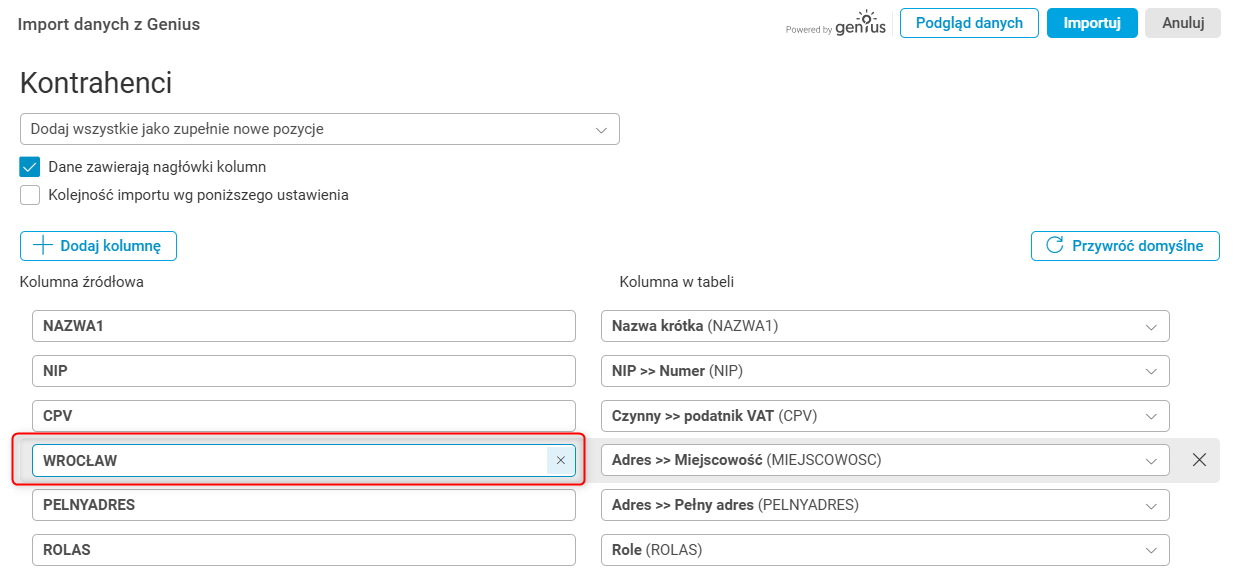This screenshot has width=1237, height=584.
Task: Click the restore icon on Przywróć domyślne
Action: click(x=1054, y=246)
